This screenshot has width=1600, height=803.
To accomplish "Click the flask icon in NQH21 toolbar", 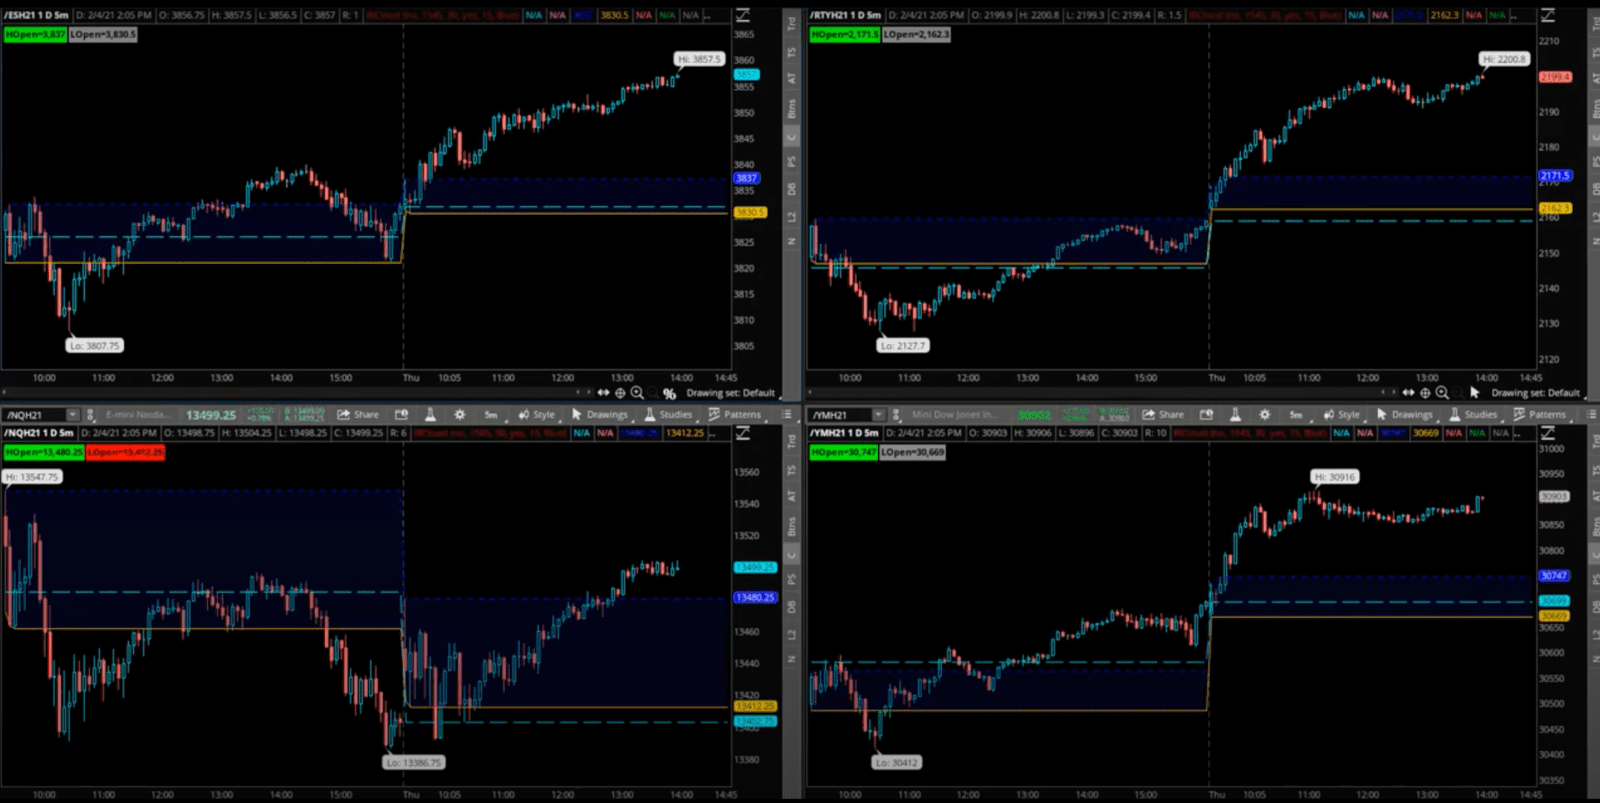I will pyautogui.click(x=430, y=414).
